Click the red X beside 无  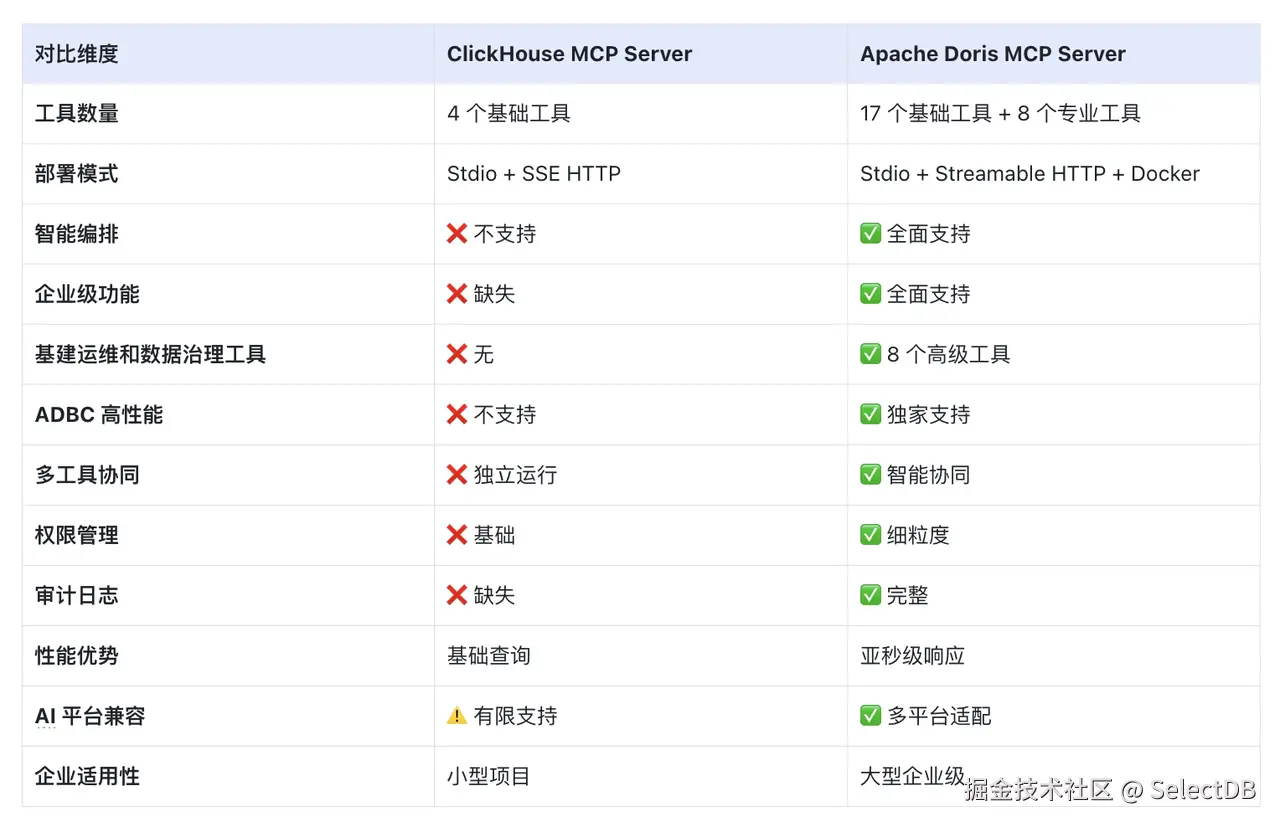pyautogui.click(x=457, y=354)
